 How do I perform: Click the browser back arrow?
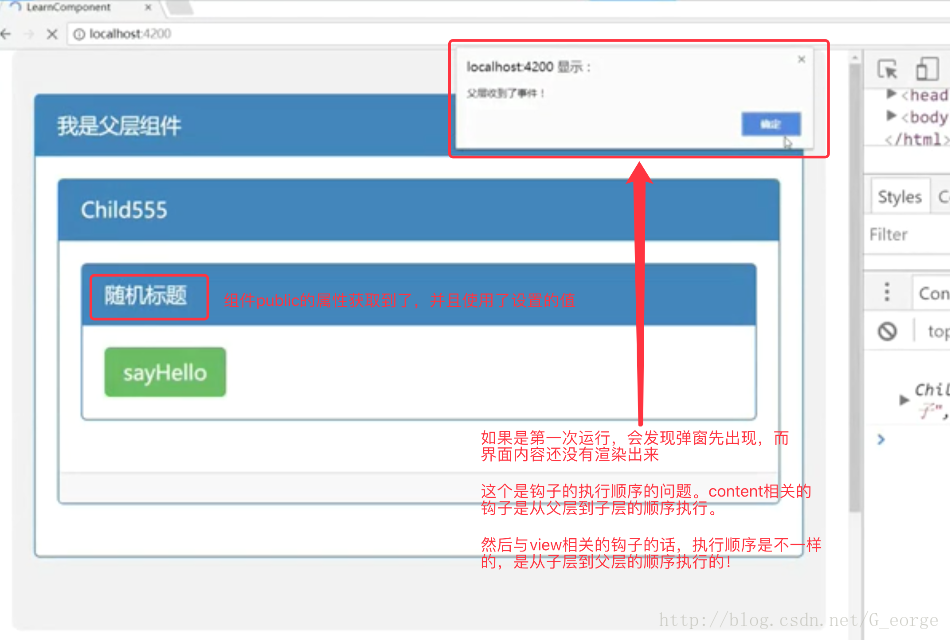point(5,34)
